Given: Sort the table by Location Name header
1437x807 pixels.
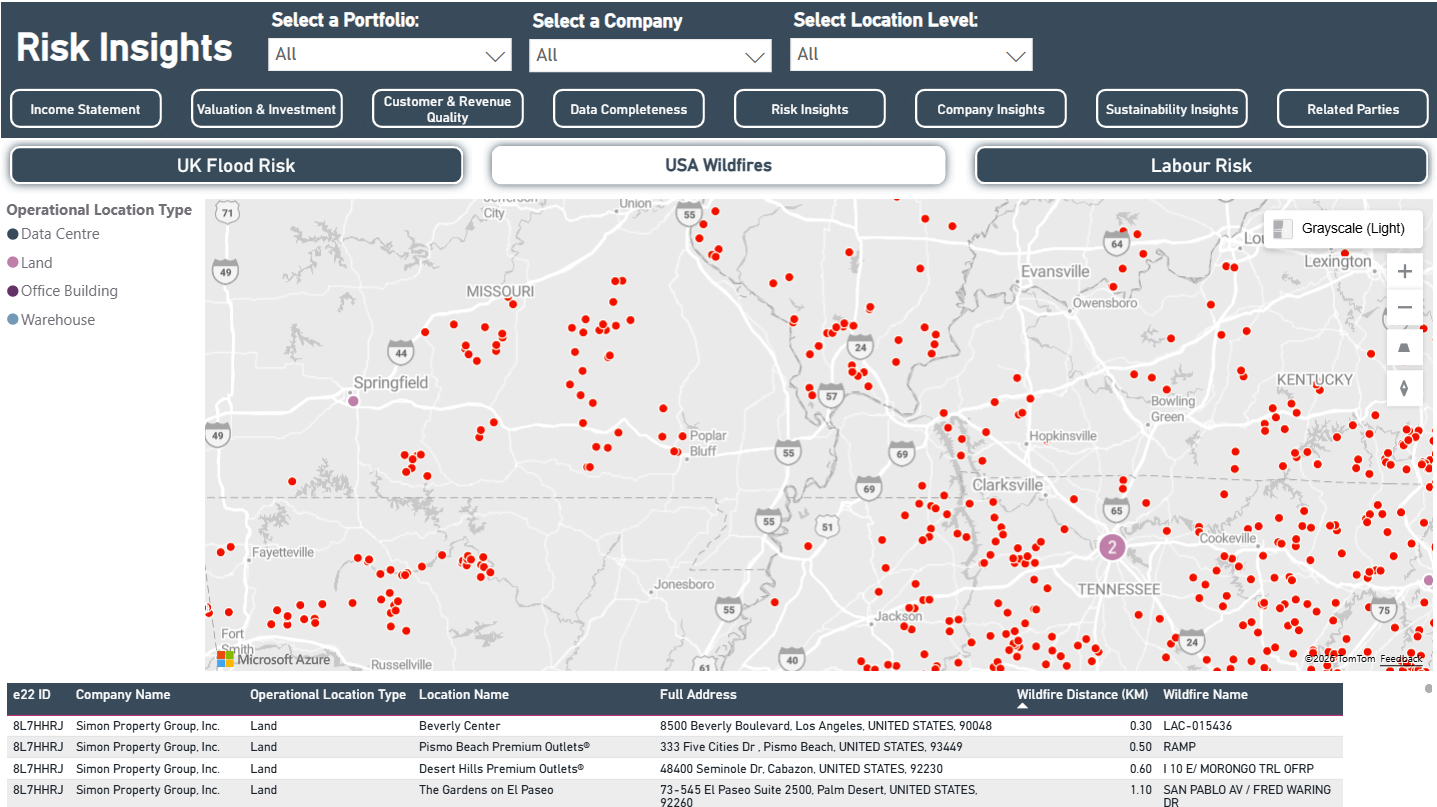Looking at the screenshot, I should pyautogui.click(x=464, y=695).
